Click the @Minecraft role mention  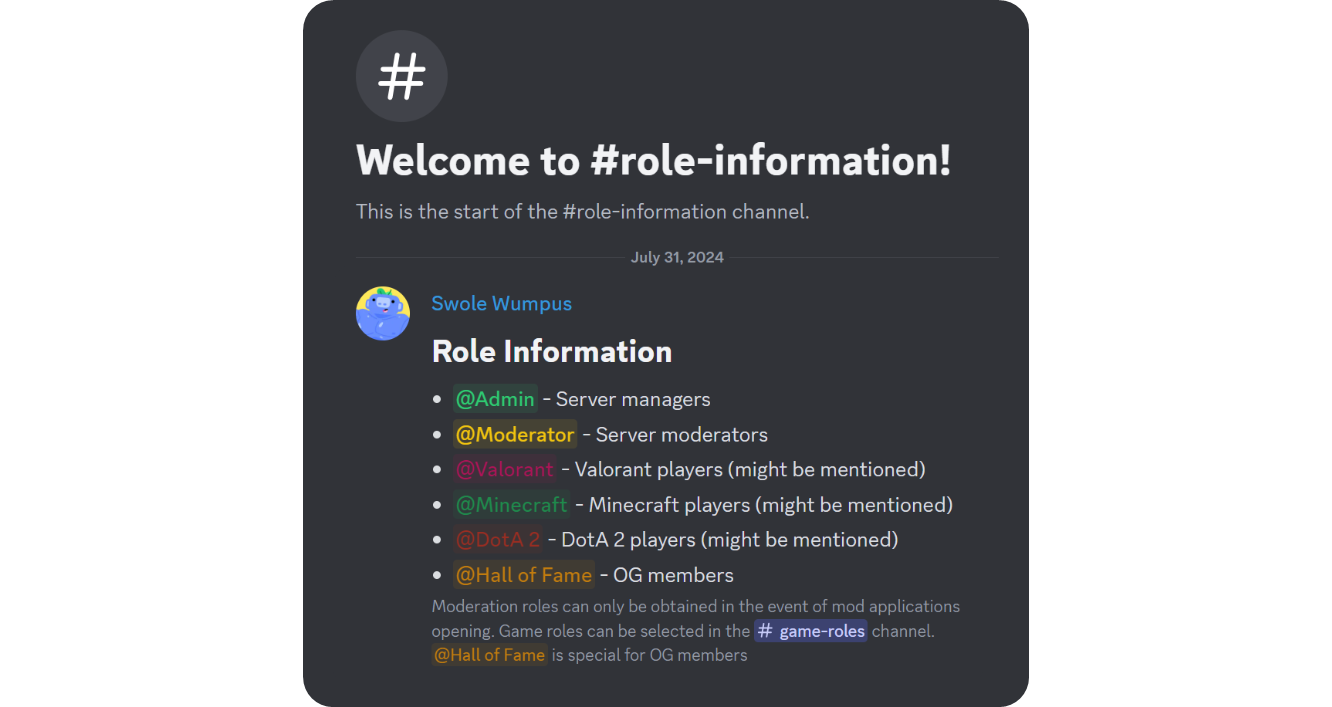pos(511,504)
